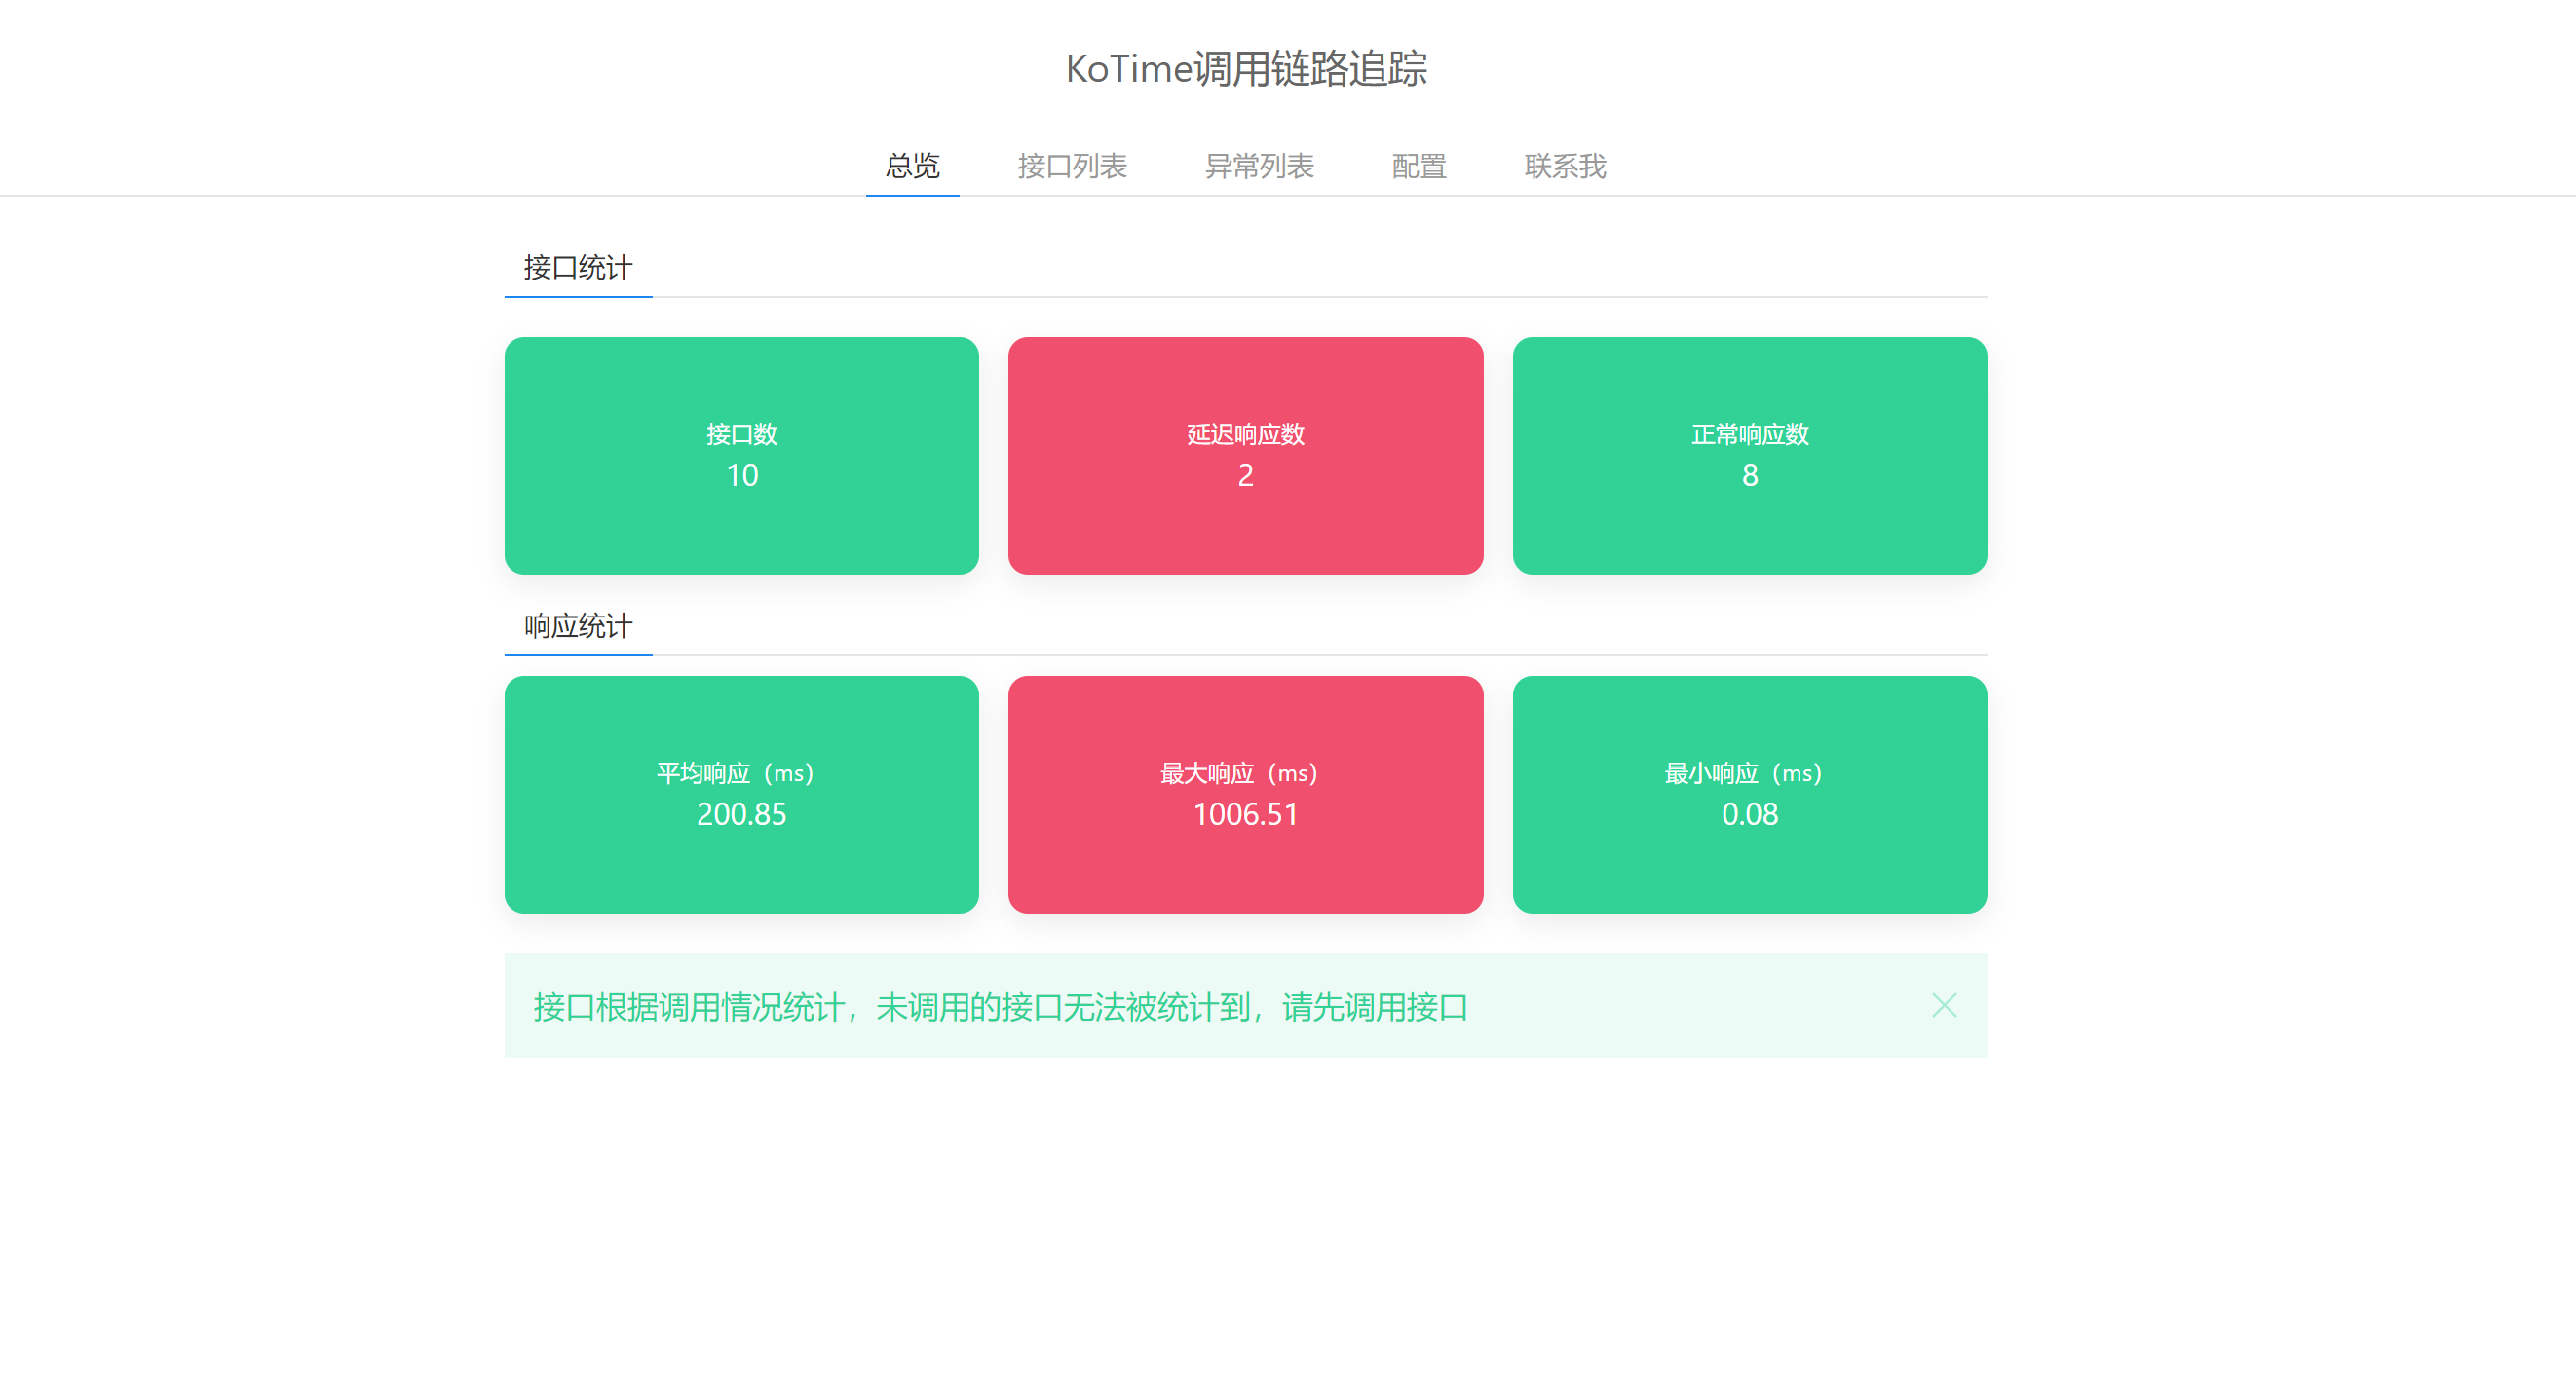Click the 0.08 minimum response value
The height and width of the screenshot is (1383, 2576).
[1749, 815]
